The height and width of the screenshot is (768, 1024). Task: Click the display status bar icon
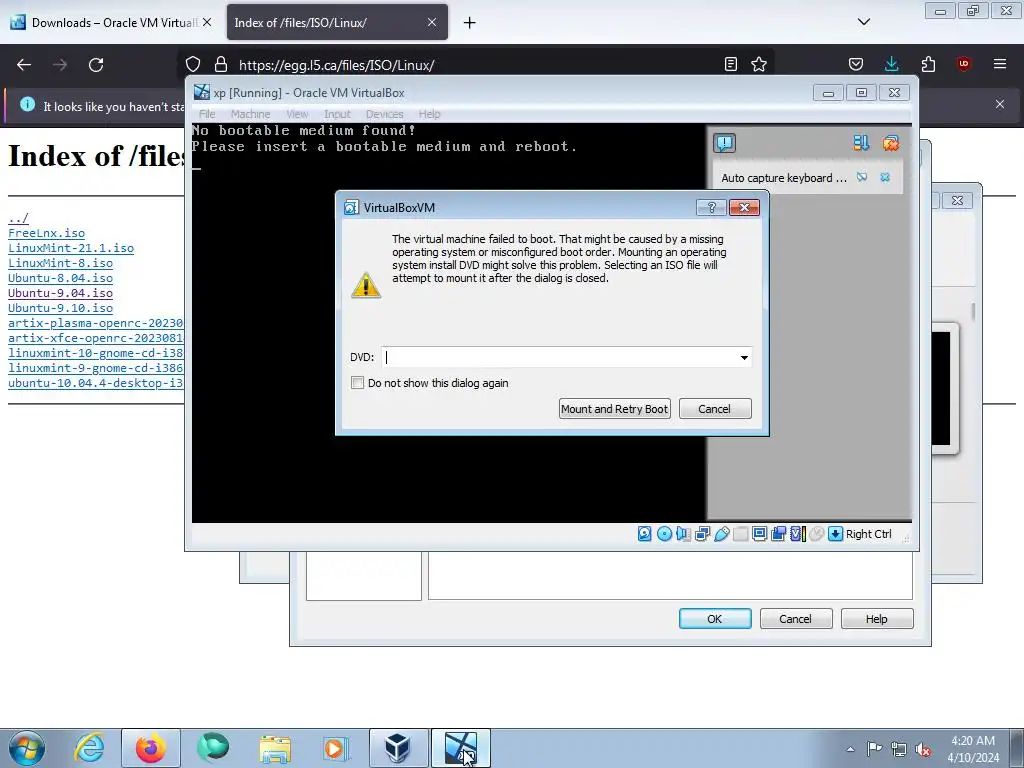[760, 534]
